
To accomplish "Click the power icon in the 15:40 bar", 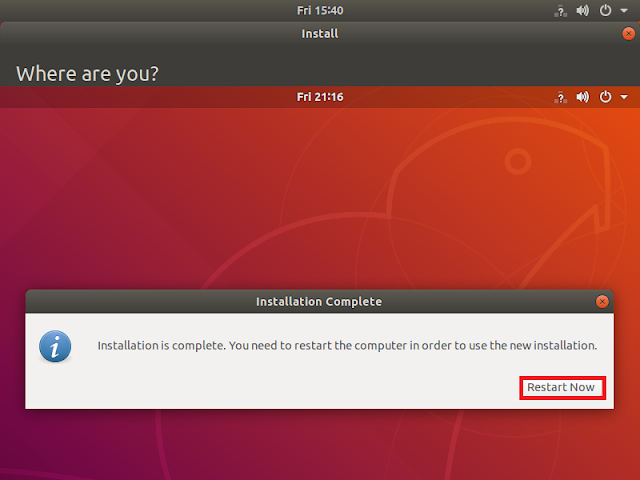I will [x=605, y=10].
